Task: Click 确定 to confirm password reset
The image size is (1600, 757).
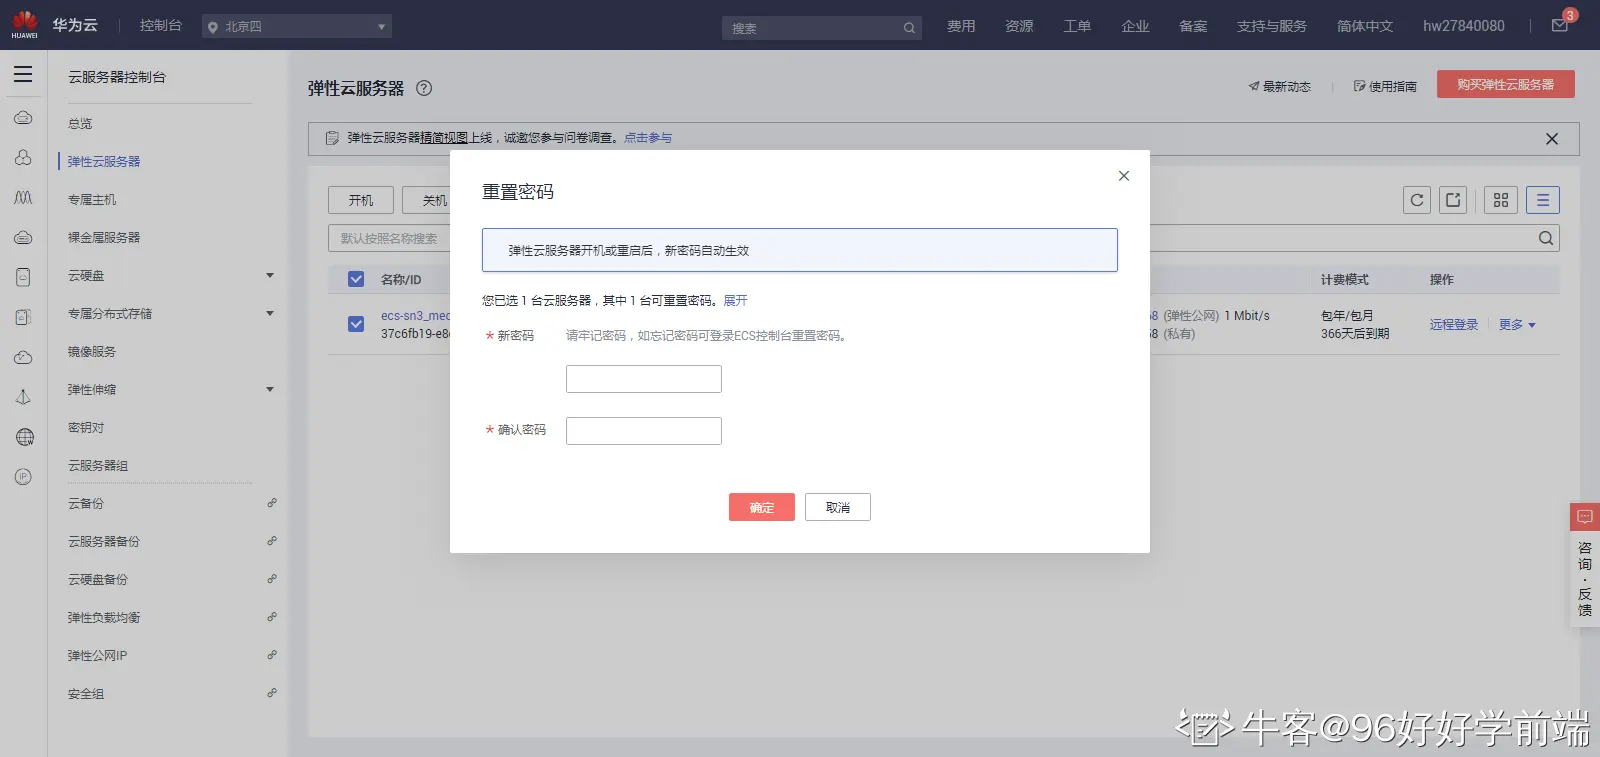Action: pos(762,507)
